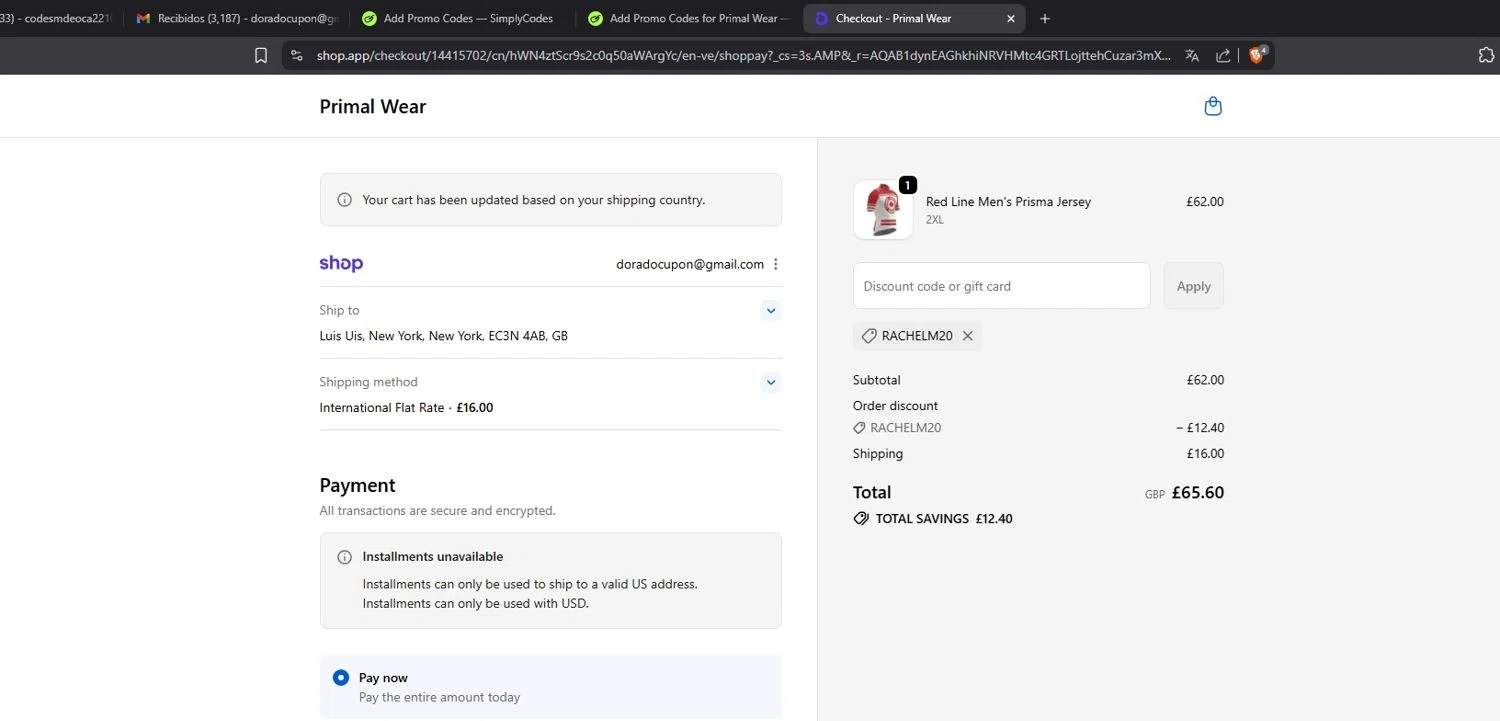Switch to the Gmail Recibidos tab
This screenshot has height=721, width=1500.
tap(236, 18)
